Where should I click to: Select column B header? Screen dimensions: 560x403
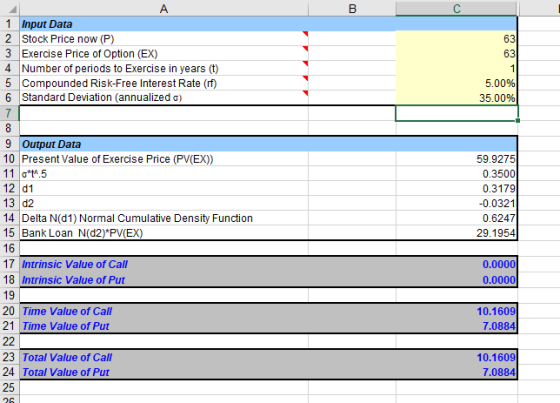tap(352, 8)
